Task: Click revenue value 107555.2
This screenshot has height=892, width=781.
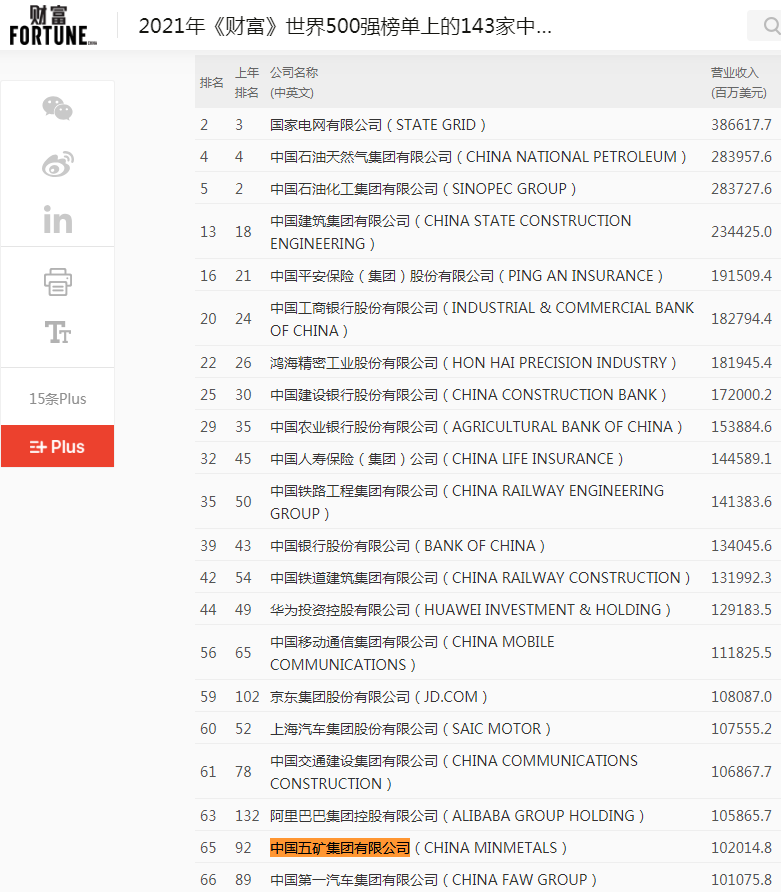Action: [741, 728]
